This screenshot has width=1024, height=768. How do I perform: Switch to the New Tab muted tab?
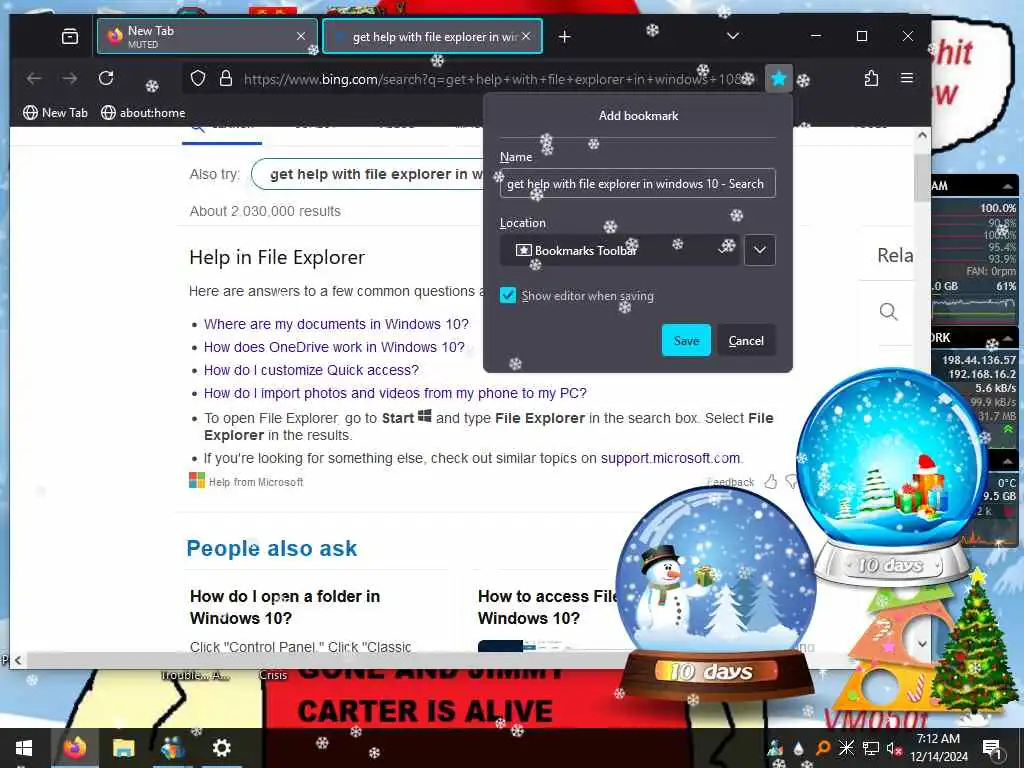click(x=207, y=37)
